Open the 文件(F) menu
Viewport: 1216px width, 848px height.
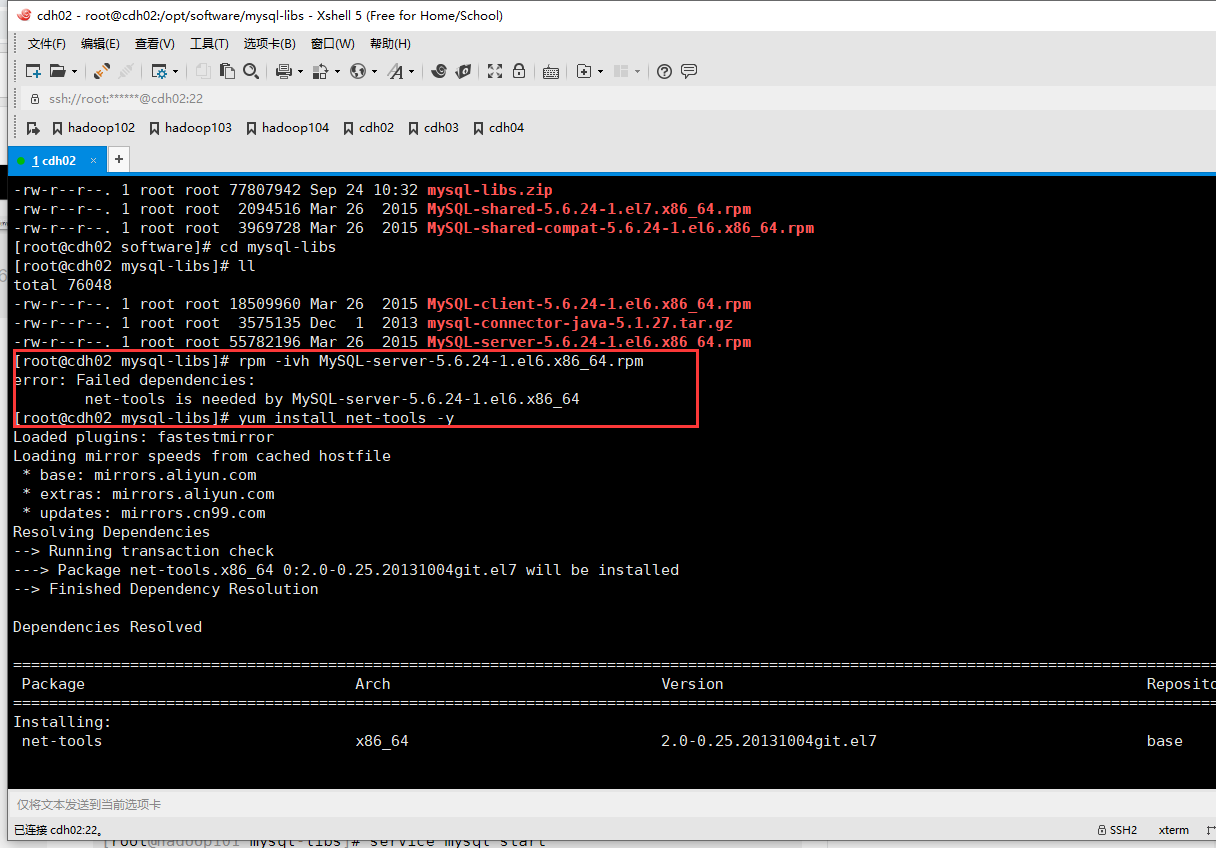(x=47, y=44)
